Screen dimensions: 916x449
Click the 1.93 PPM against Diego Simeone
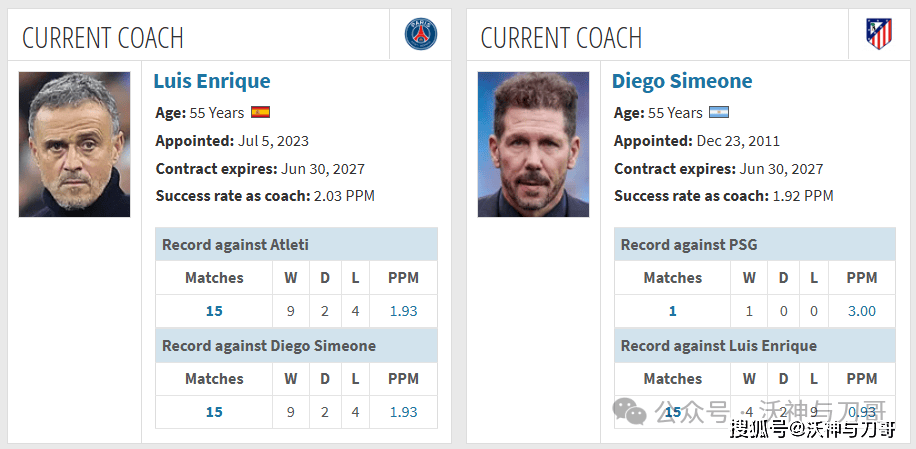403,412
